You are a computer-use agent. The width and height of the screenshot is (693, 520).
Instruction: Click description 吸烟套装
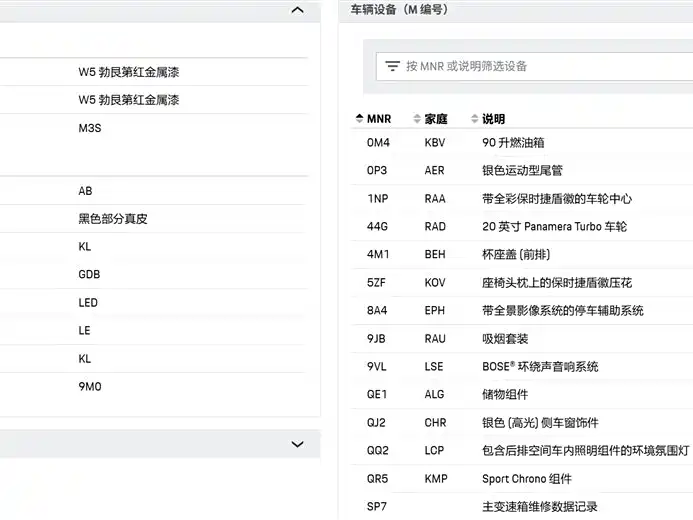click(505, 339)
